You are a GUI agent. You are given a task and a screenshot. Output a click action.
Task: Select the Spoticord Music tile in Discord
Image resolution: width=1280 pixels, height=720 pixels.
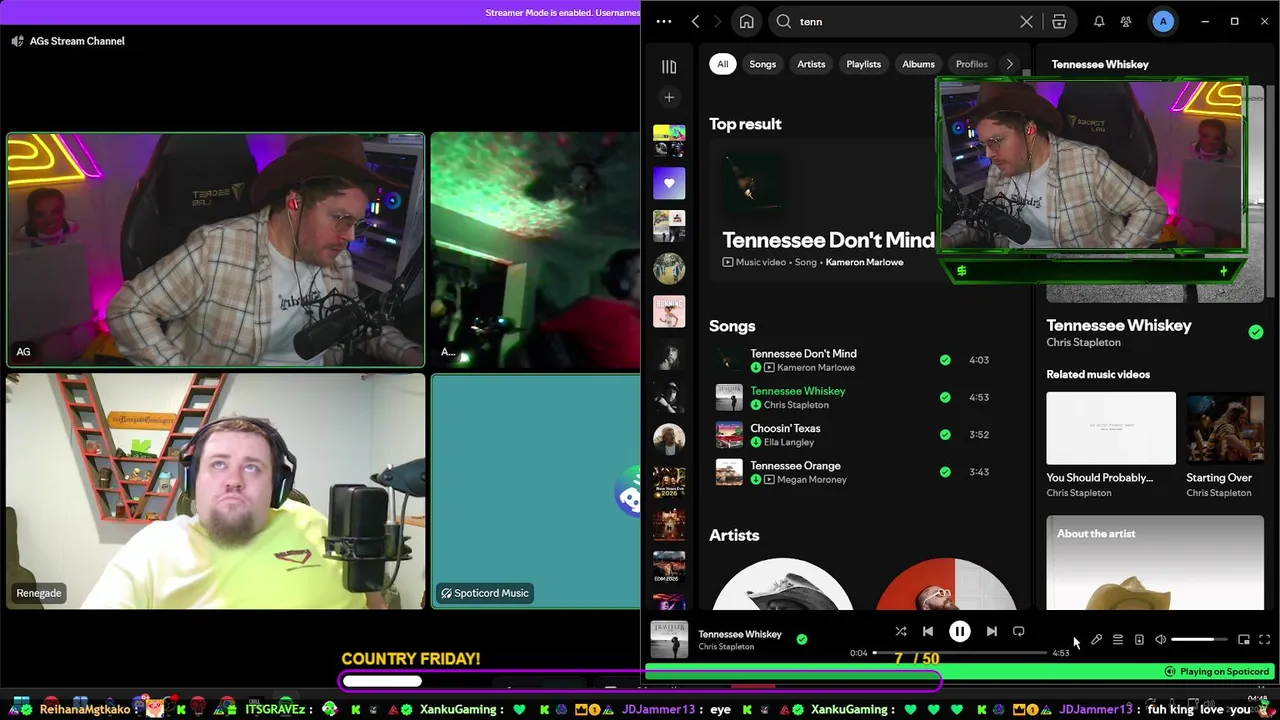(536, 491)
